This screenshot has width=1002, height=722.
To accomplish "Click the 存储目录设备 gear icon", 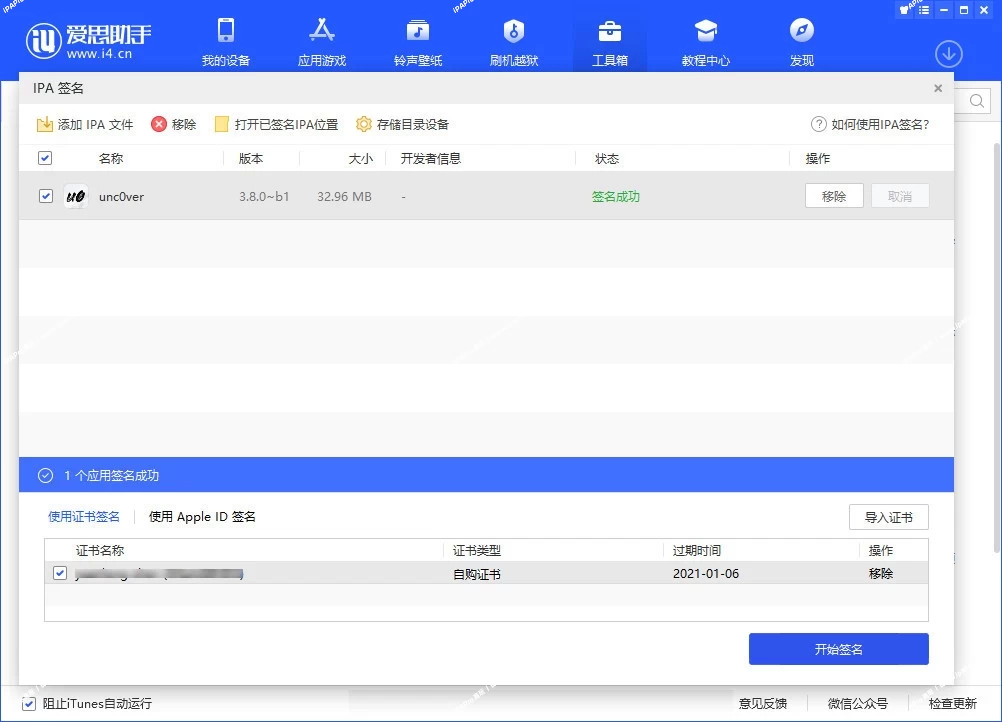I will (364, 124).
